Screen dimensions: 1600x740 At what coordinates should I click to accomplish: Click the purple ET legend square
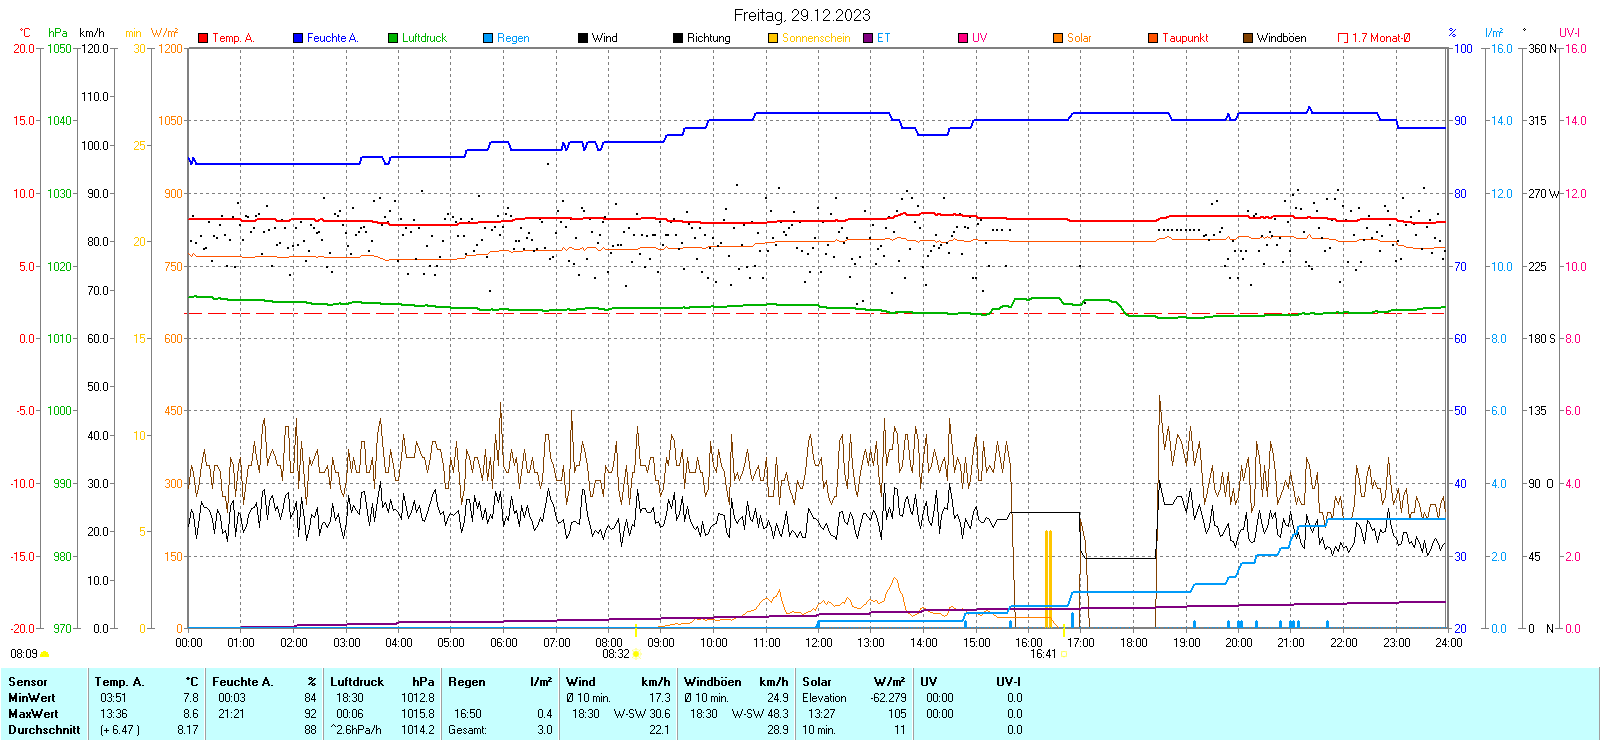868,38
